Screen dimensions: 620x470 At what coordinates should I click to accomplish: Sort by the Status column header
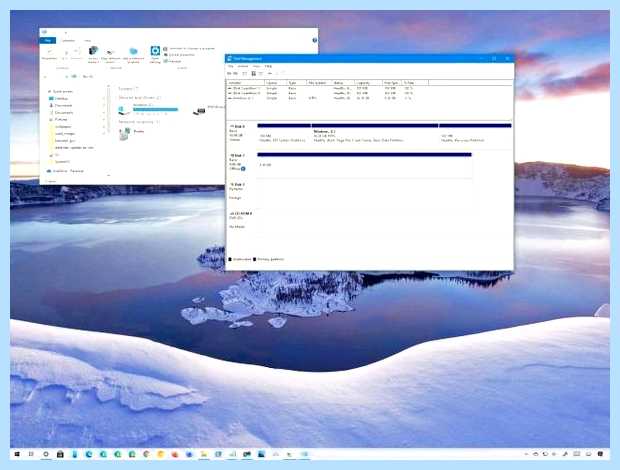click(x=342, y=83)
